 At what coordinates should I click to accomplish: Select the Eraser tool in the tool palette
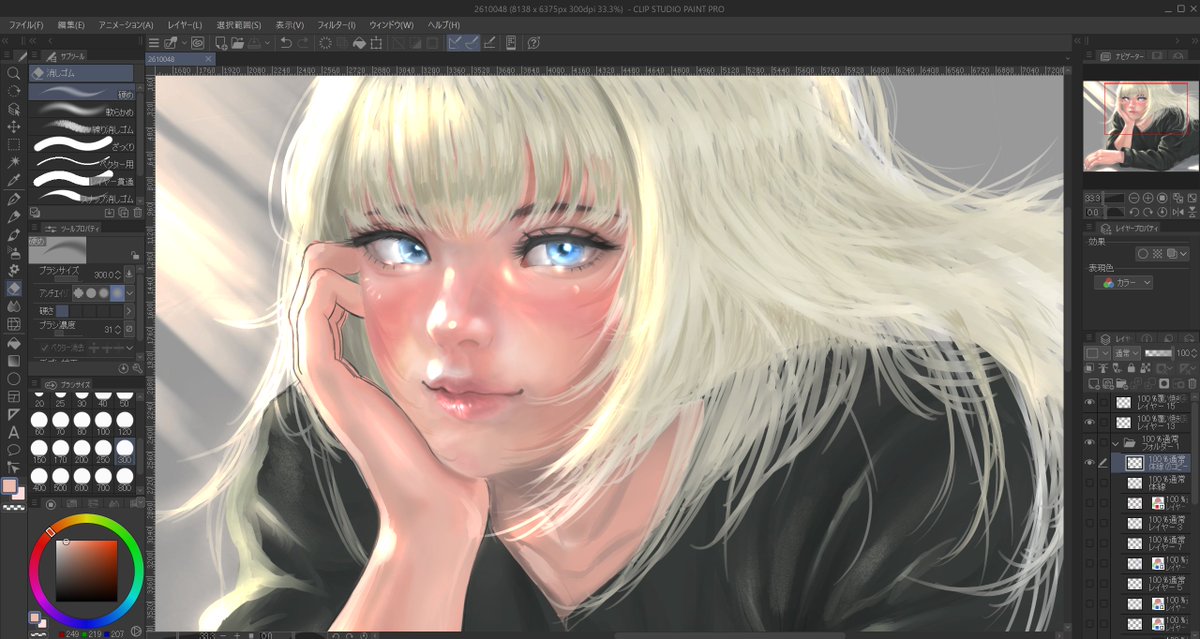[x=13, y=288]
